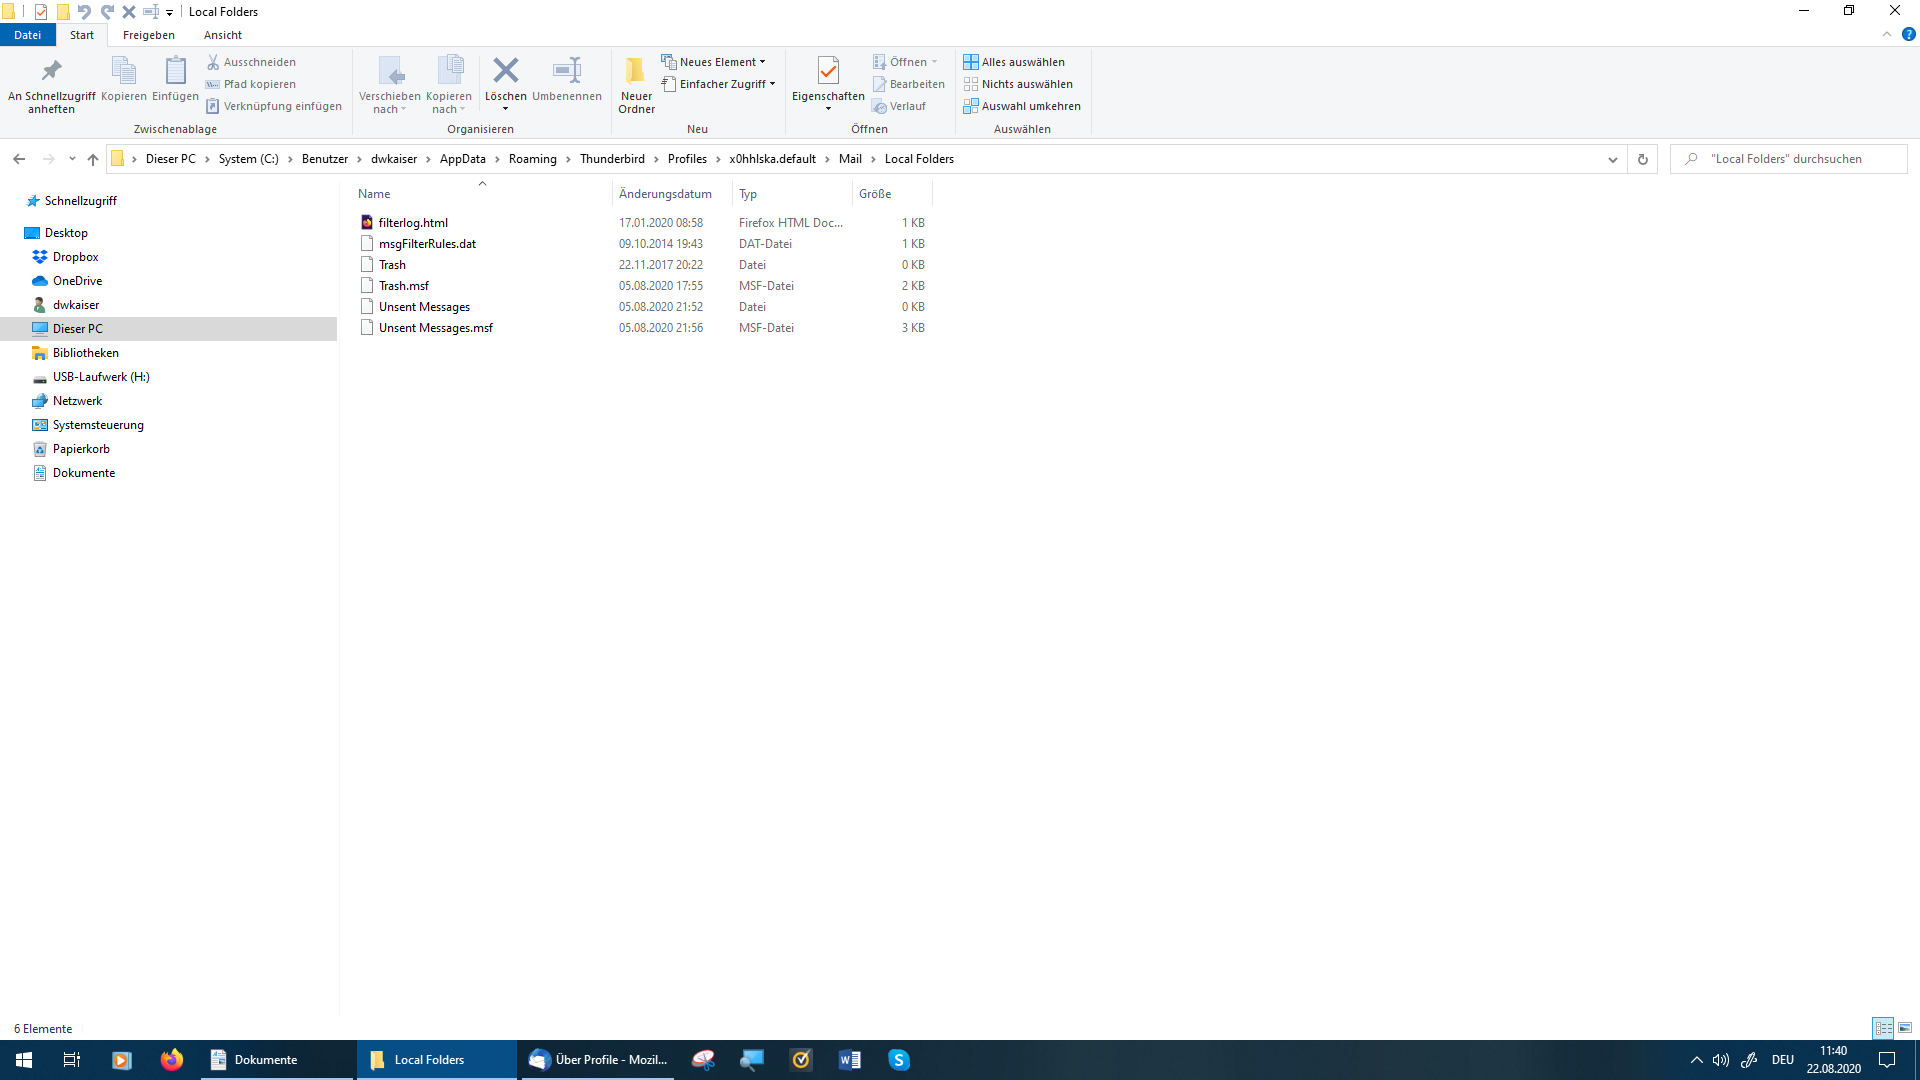Switch to Dokumente taskbar window
1920x1080 pixels.
click(x=276, y=1060)
